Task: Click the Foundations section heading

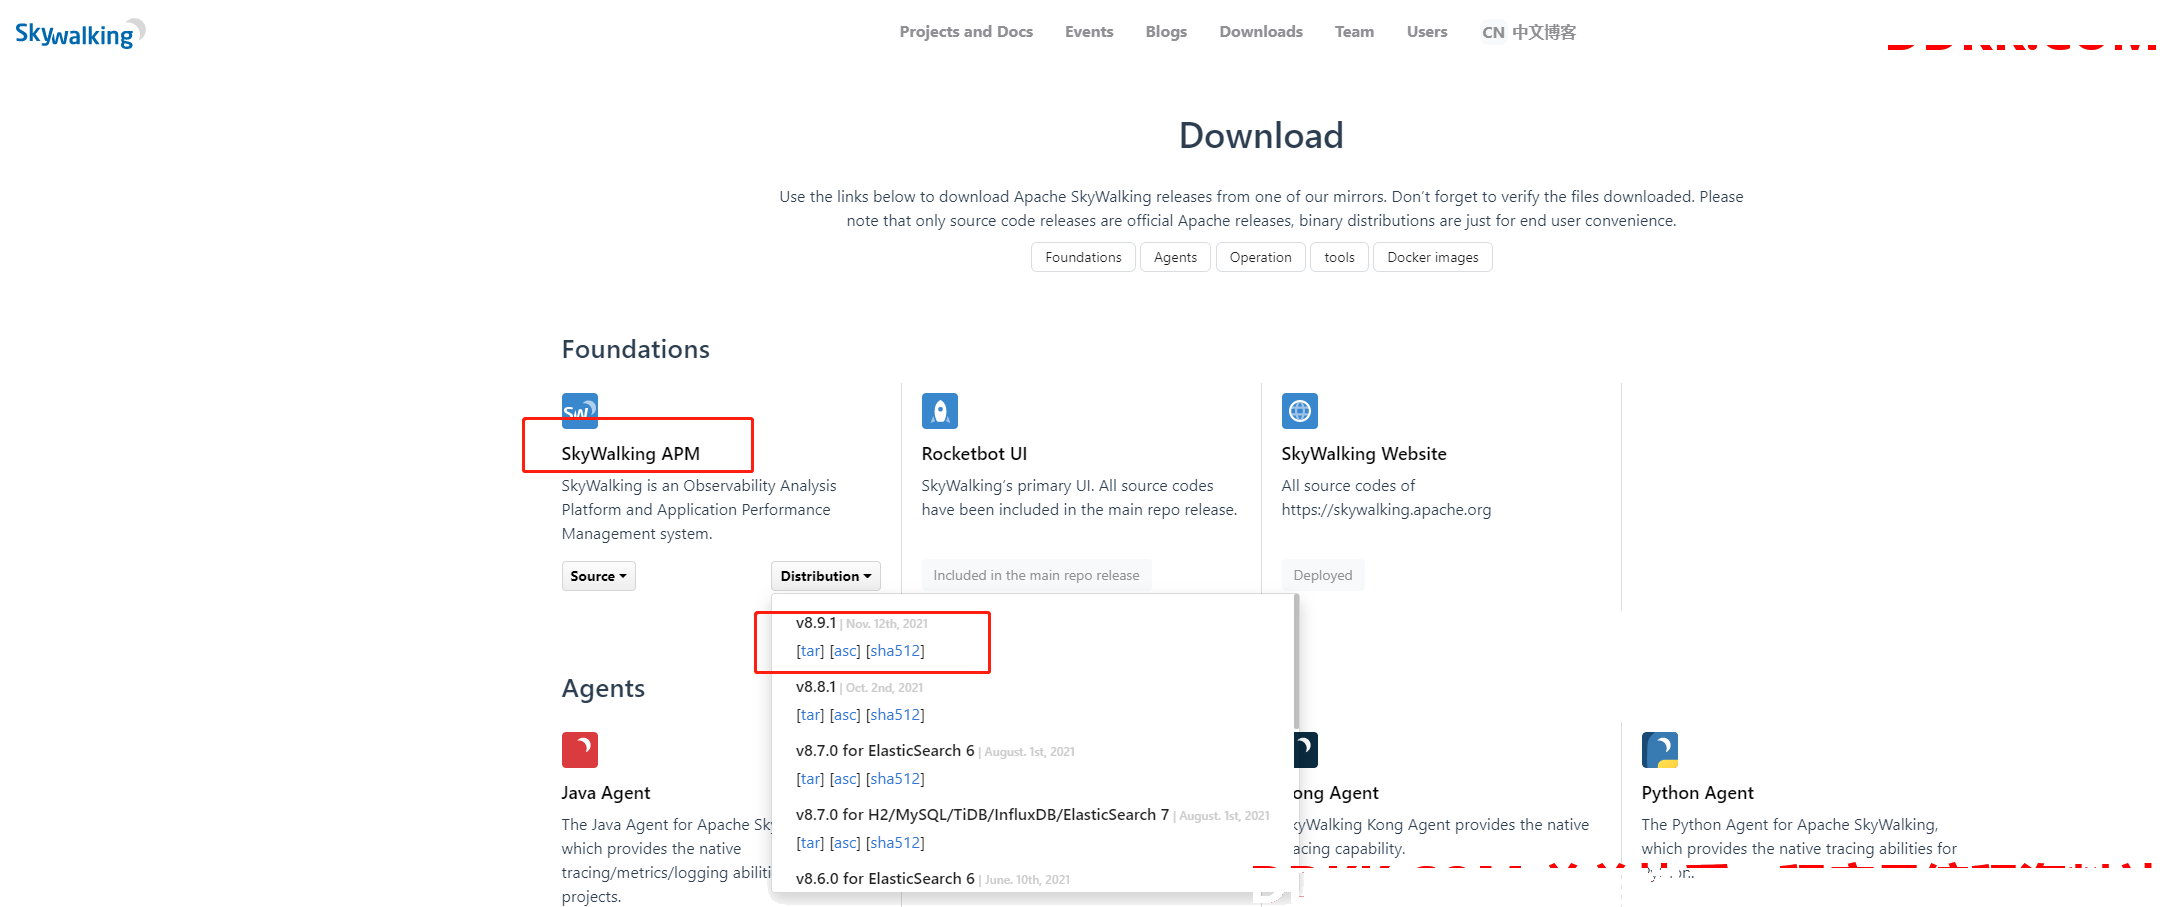Action: 636,349
